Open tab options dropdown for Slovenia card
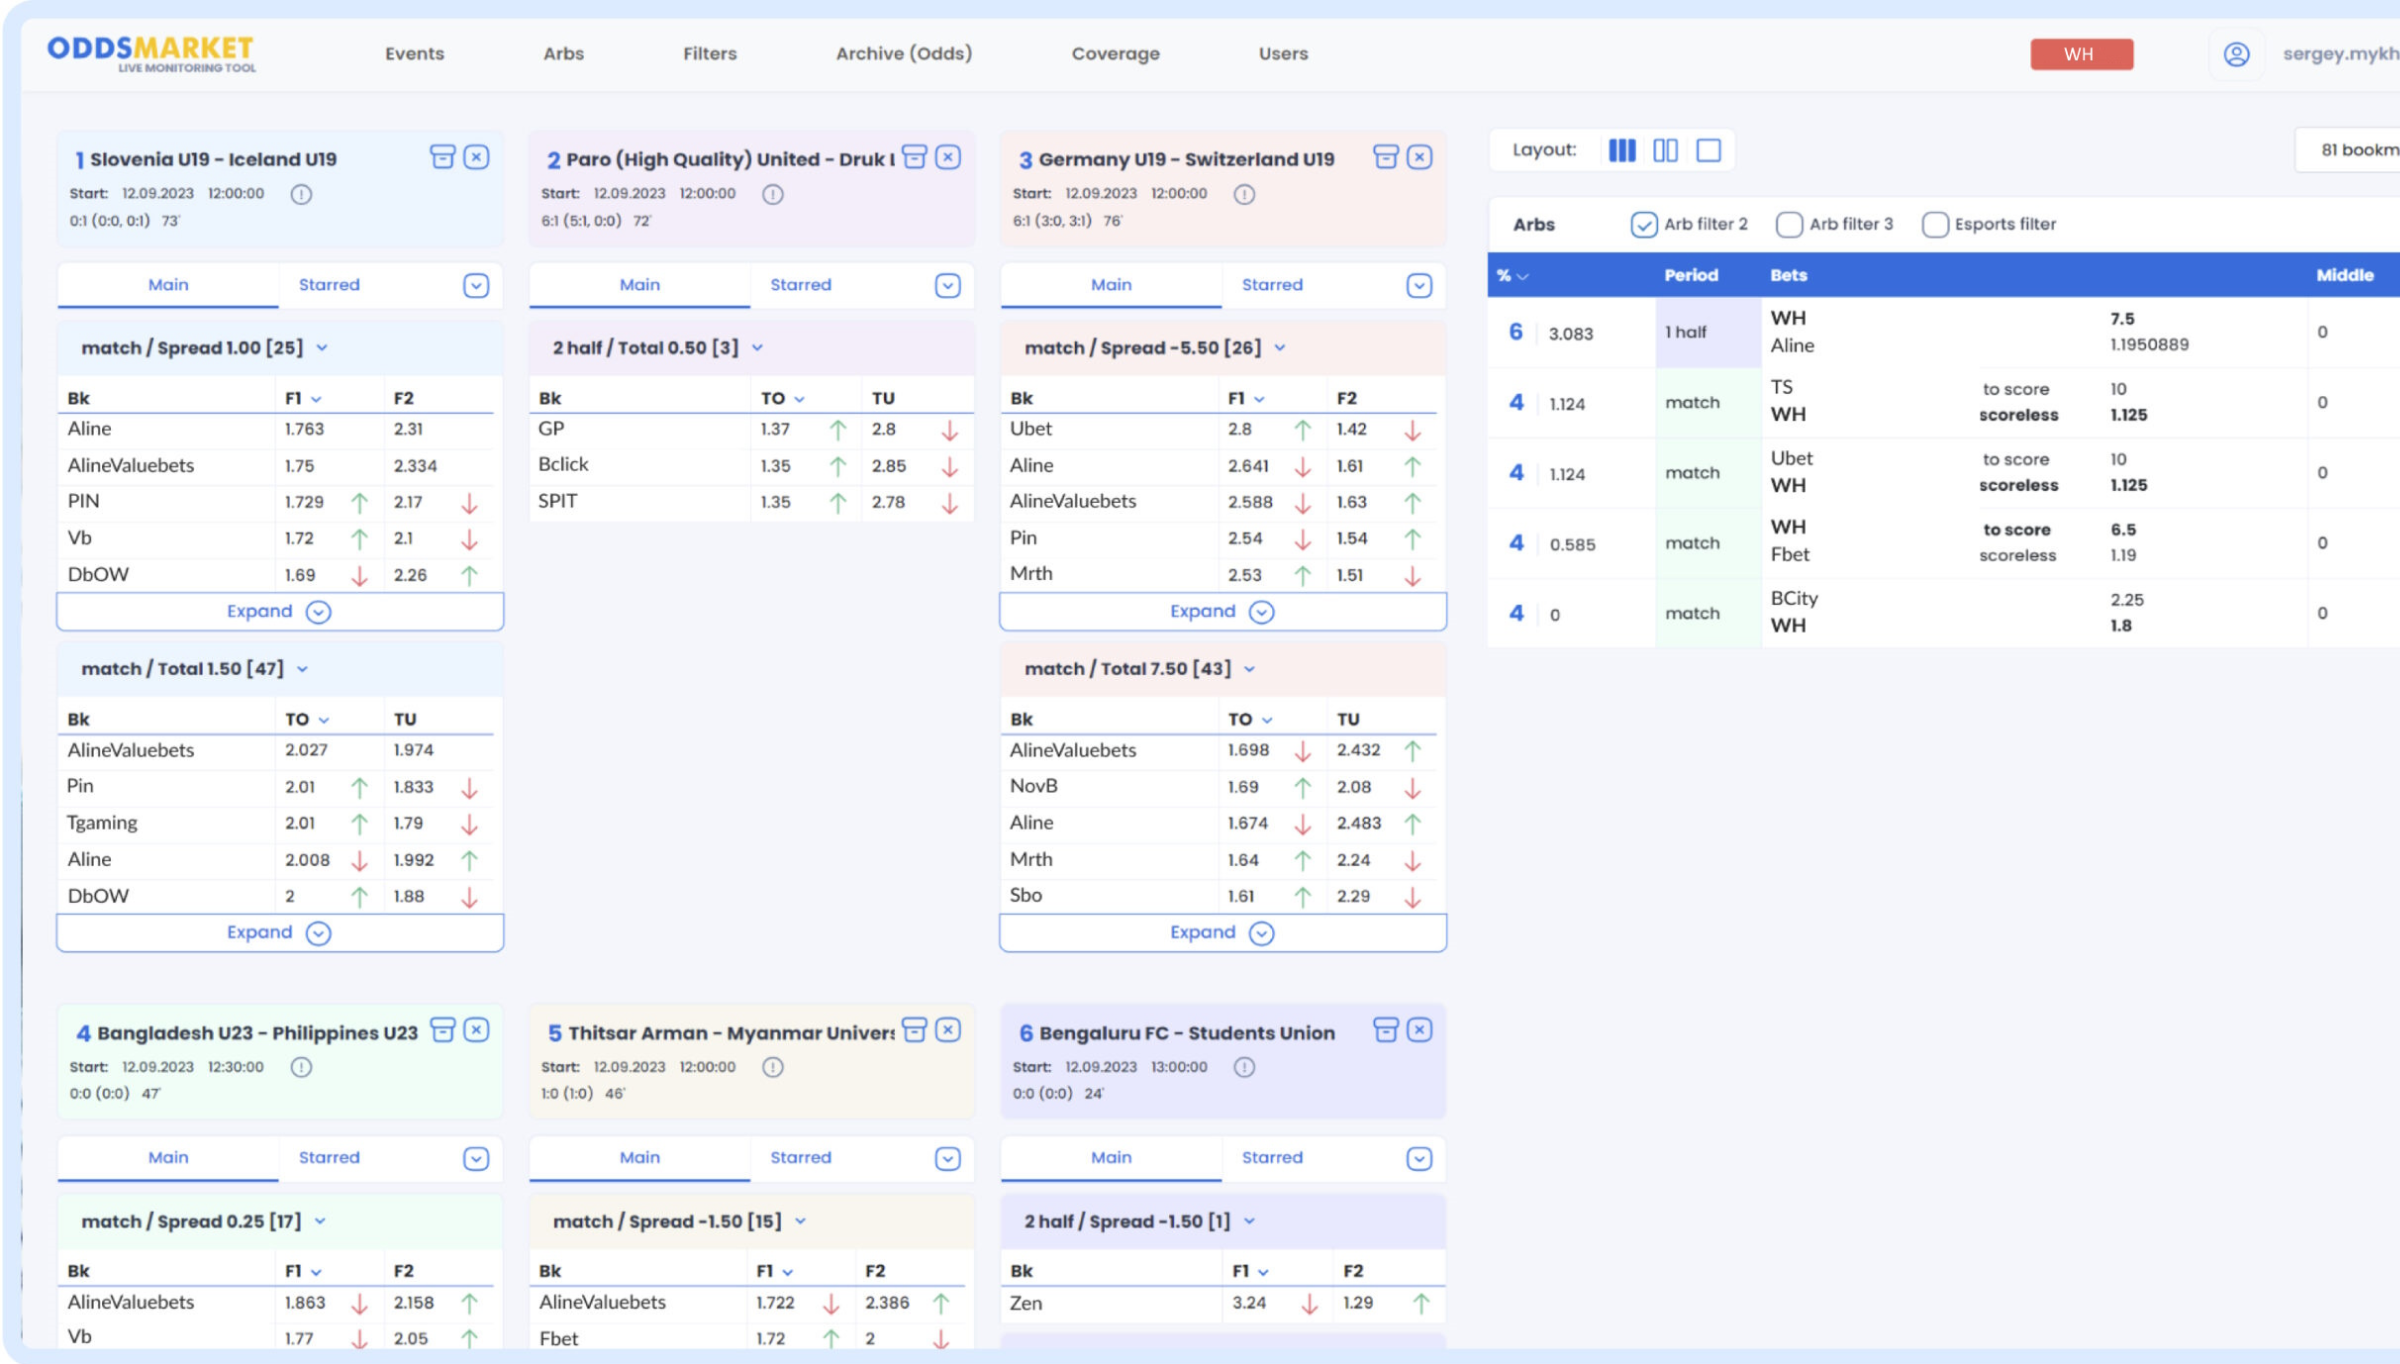Image resolution: width=2400 pixels, height=1364 pixels. [476, 286]
